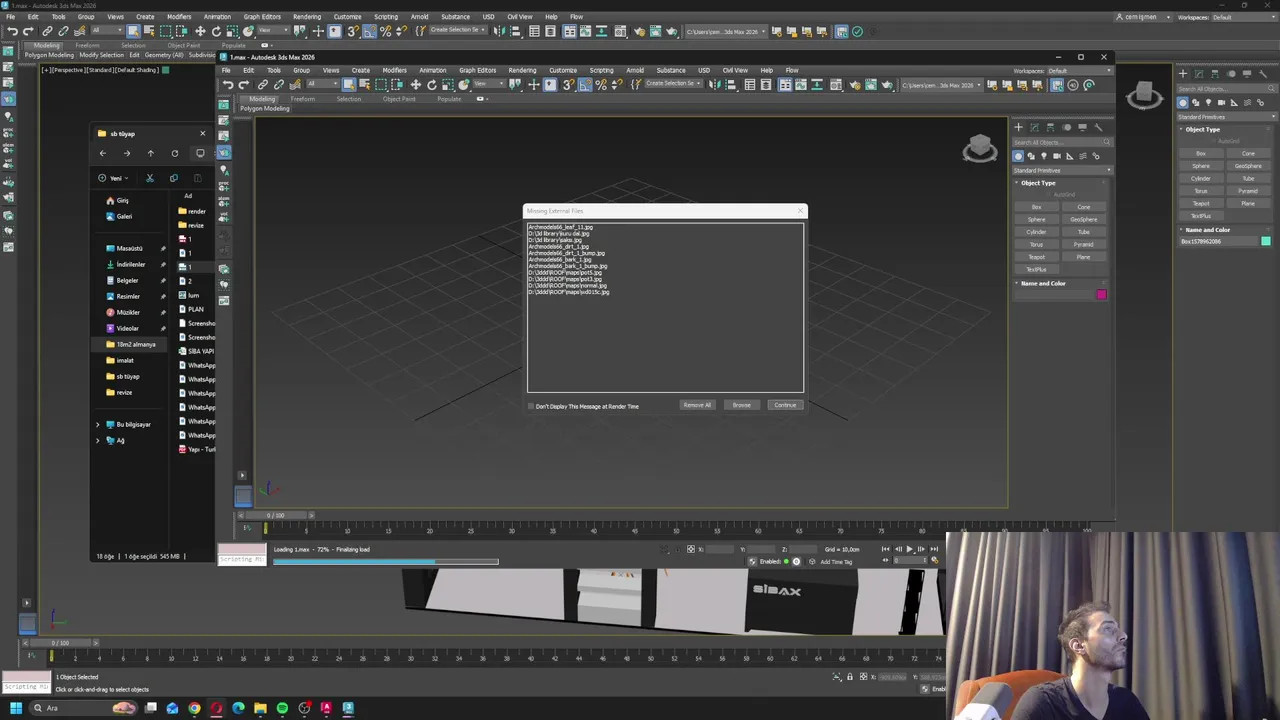Open teal object color swatch in back window
This screenshot has width=1280, height=720.
[1266, 241]
